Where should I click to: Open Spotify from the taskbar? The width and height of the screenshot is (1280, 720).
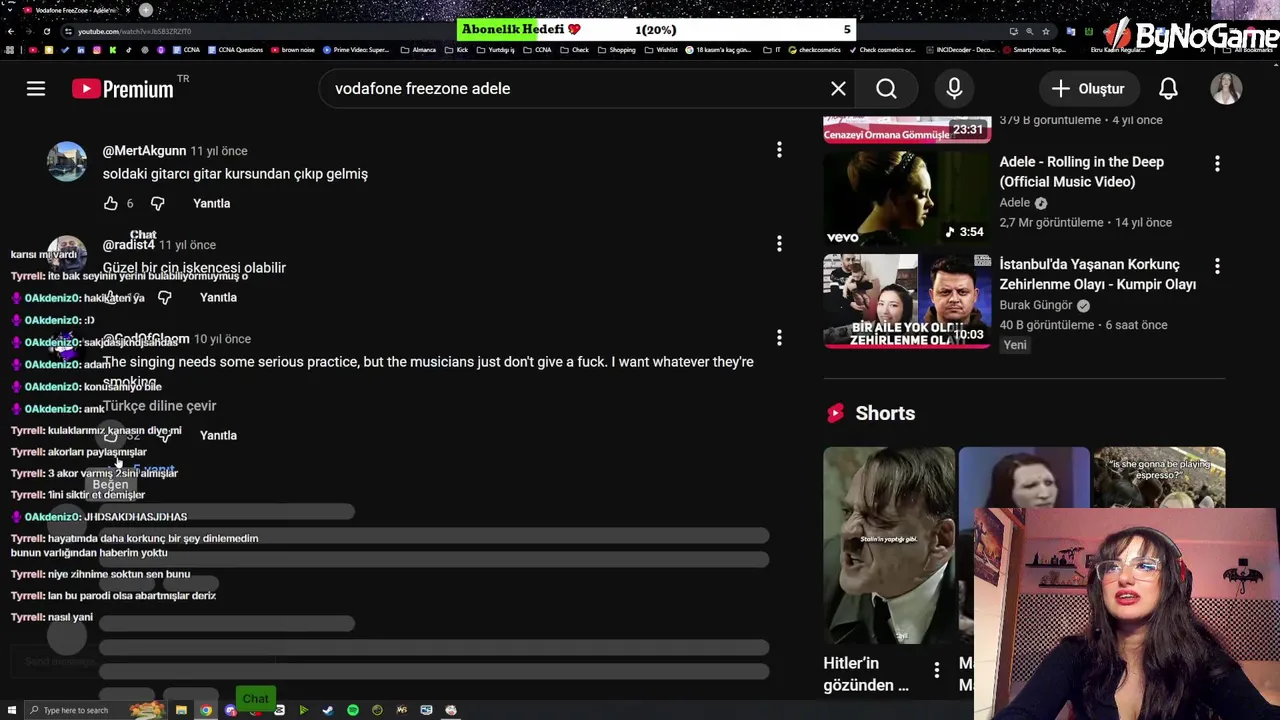(353, 710)
